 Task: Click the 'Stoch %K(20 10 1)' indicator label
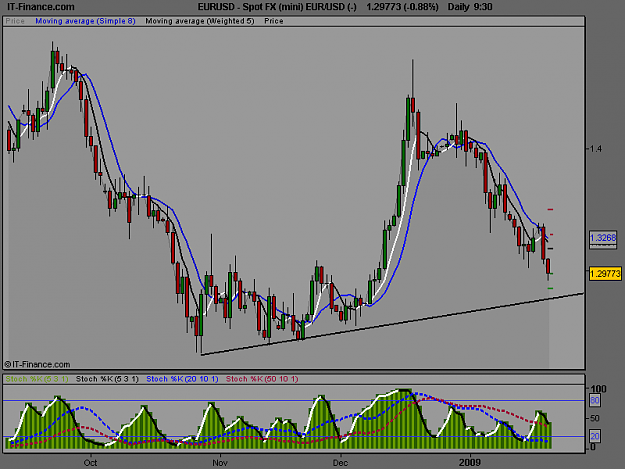182,379
